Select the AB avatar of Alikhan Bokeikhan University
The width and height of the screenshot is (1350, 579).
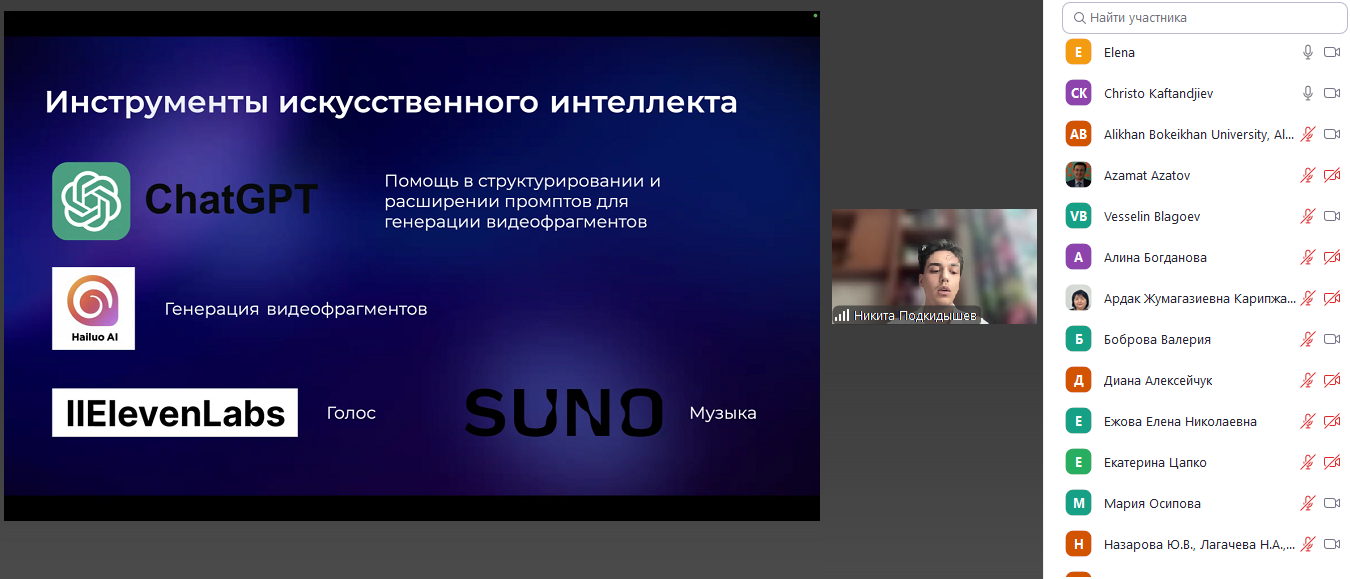pos(1078,134)
